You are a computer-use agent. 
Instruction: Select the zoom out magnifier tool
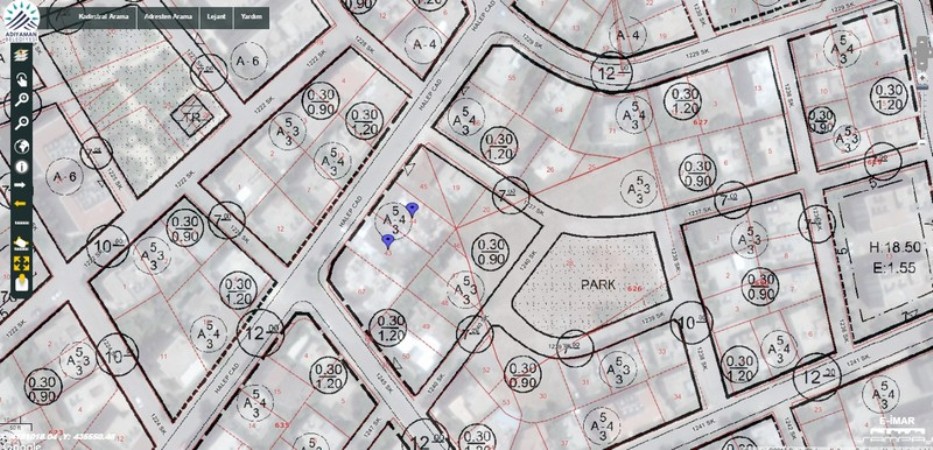pyautogui.click(x=21, y=122)
